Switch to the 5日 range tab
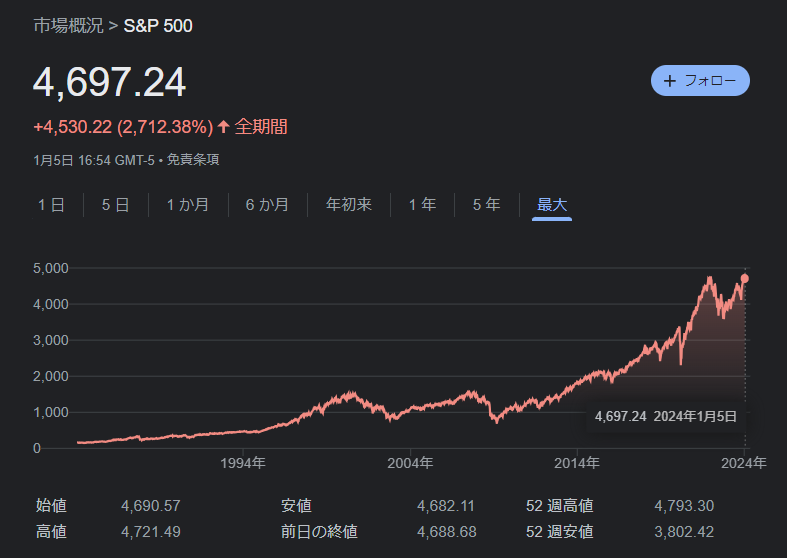 point(115,205)
